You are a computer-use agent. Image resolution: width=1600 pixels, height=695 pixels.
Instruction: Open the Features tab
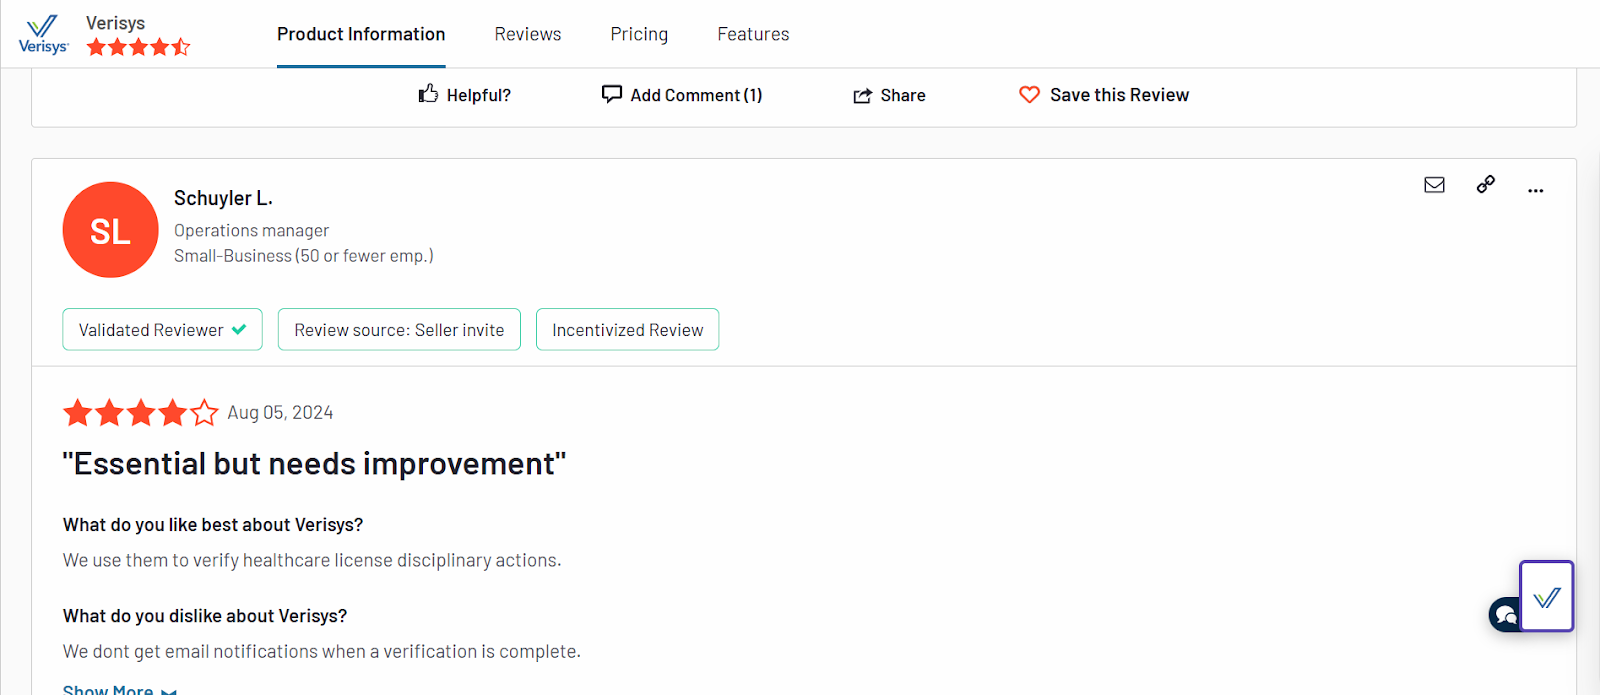[753, 34]
